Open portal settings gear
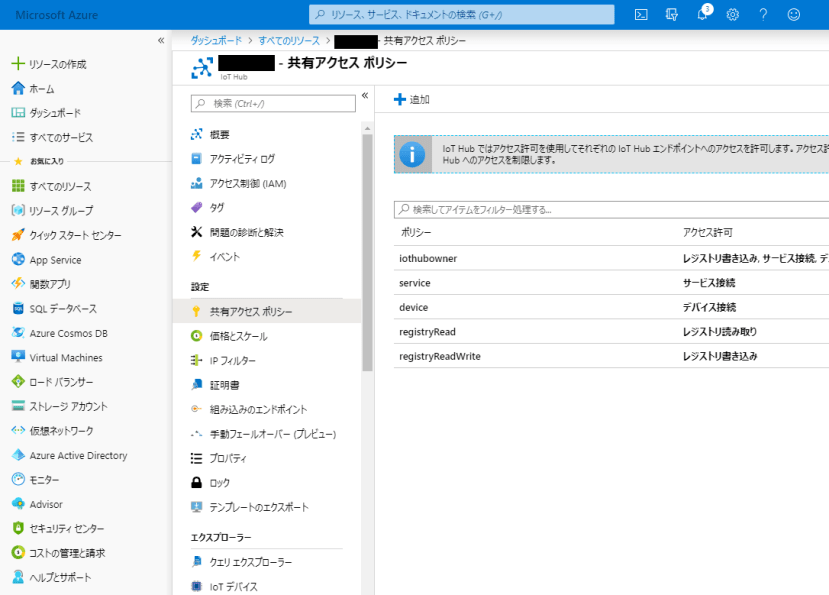829x595 pixels. coord(732,15)
